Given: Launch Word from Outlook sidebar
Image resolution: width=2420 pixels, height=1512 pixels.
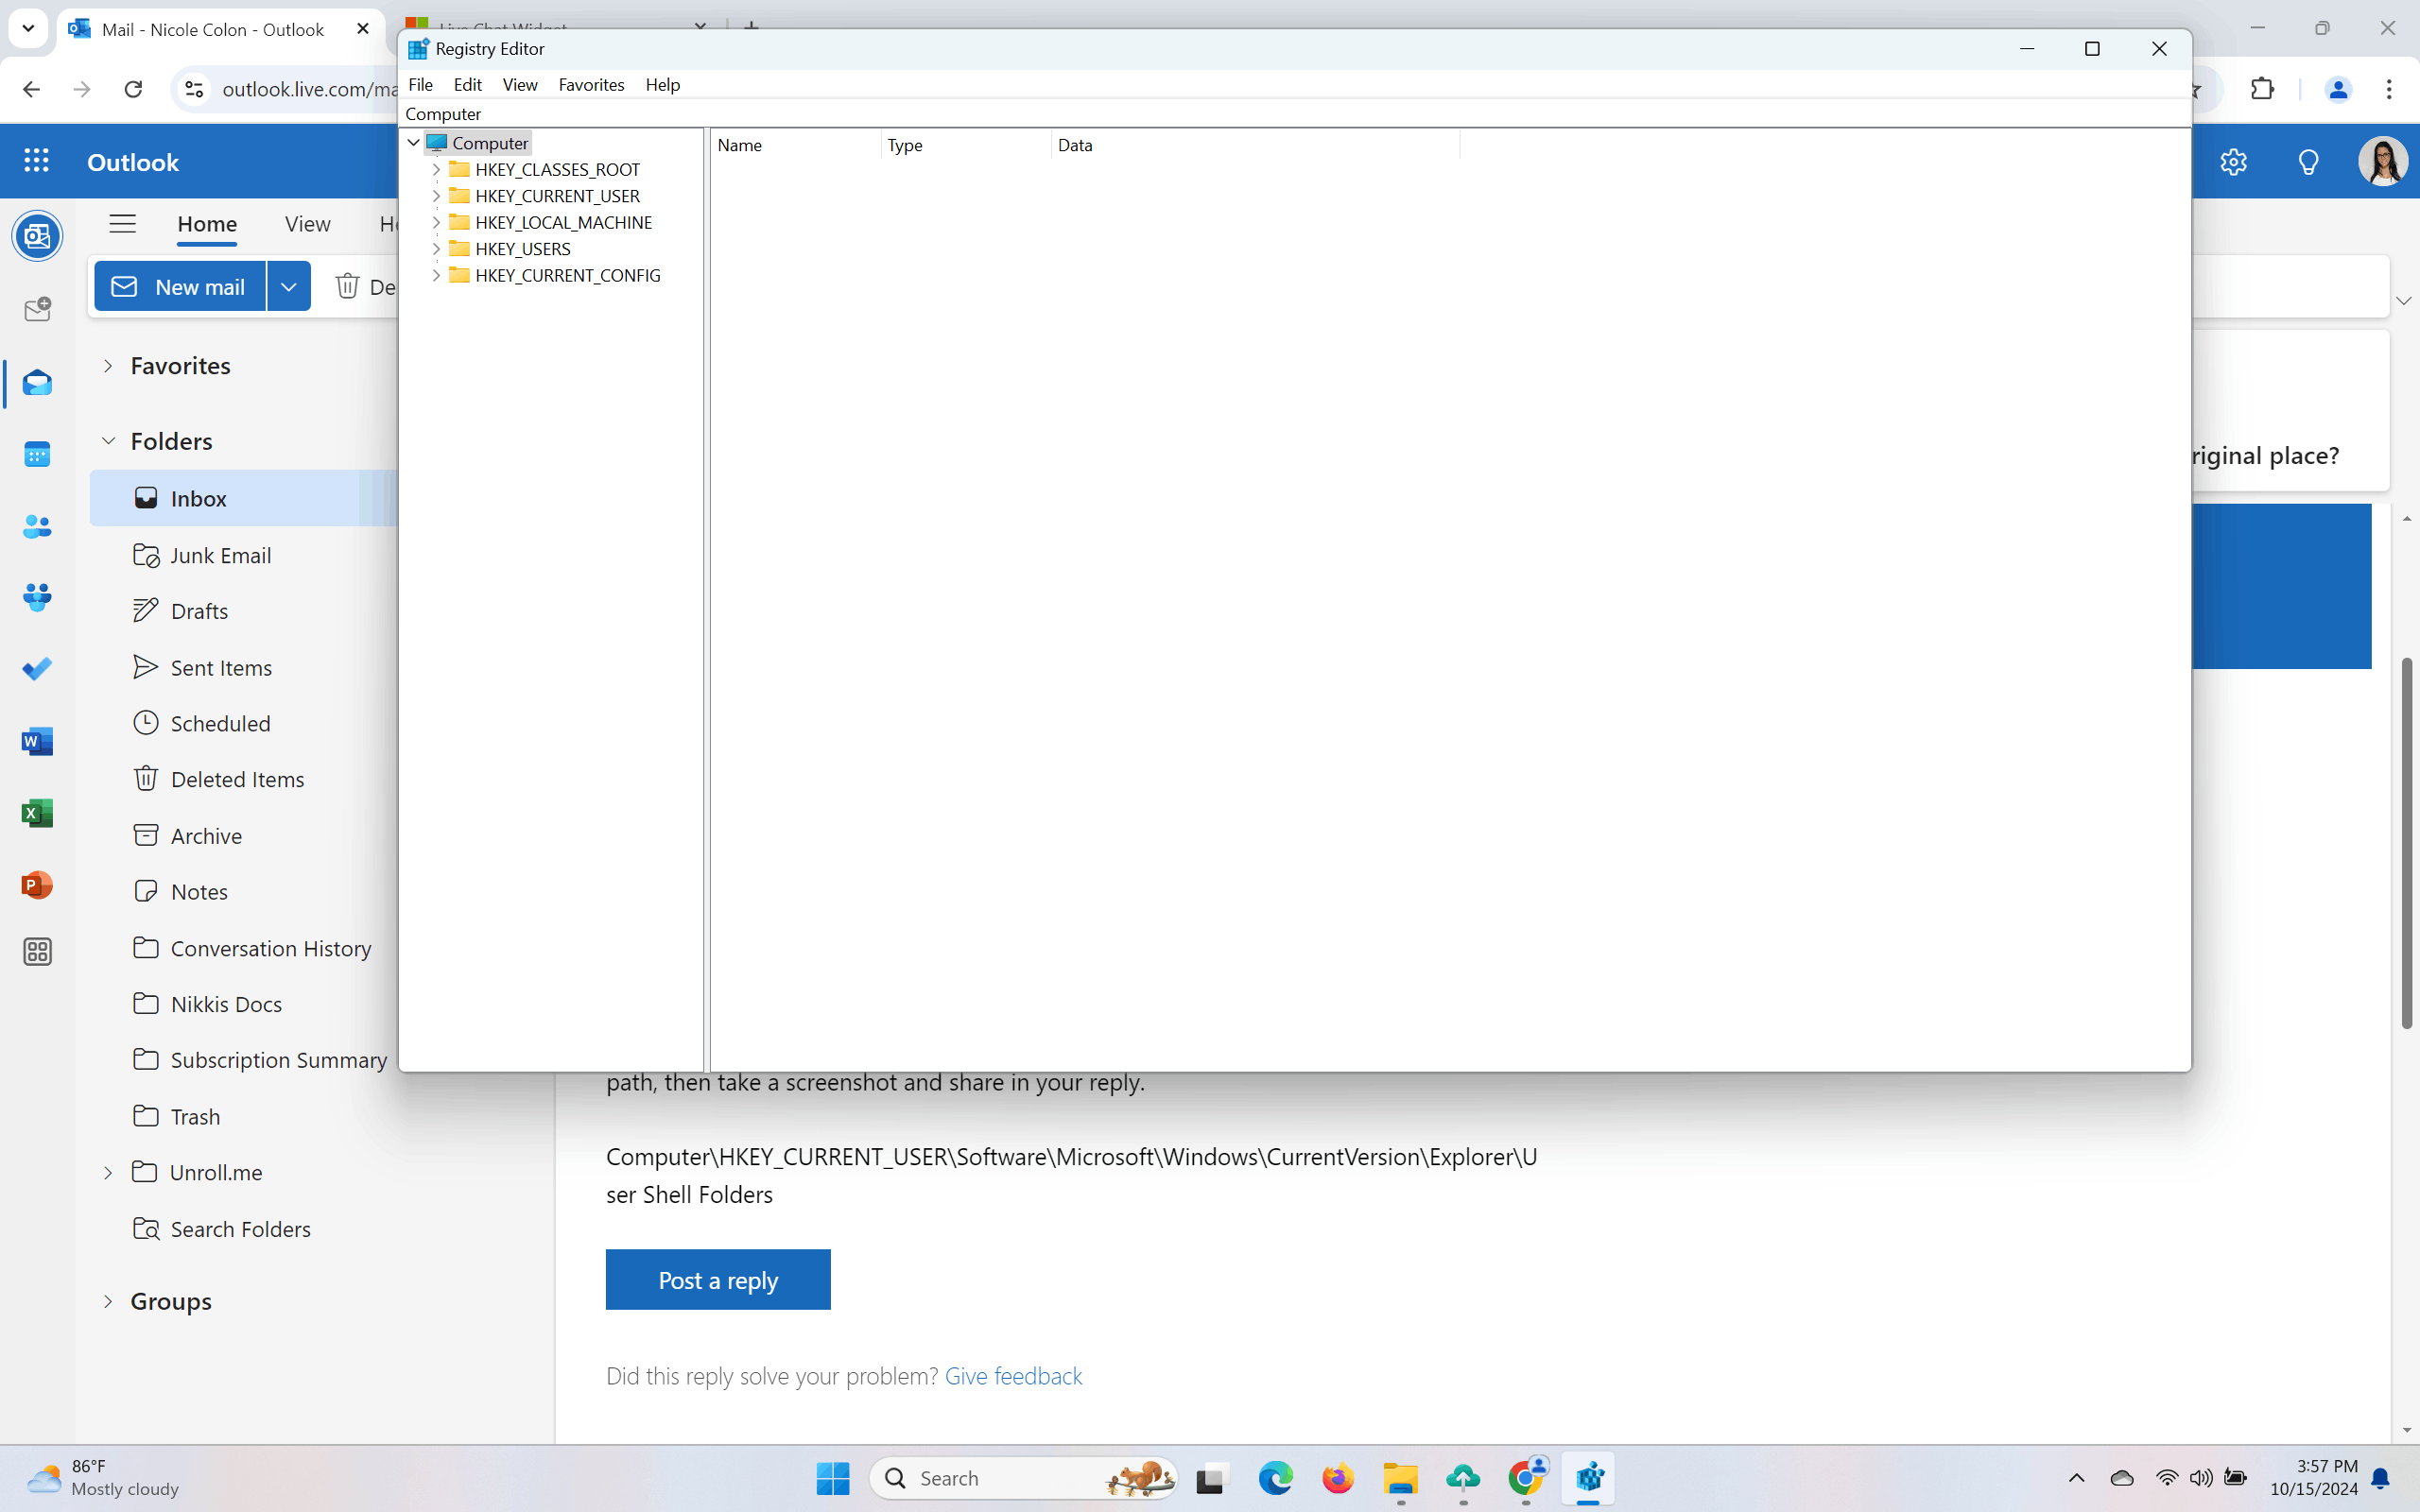Looking at the screenshot, I should [x=37, y=741].
